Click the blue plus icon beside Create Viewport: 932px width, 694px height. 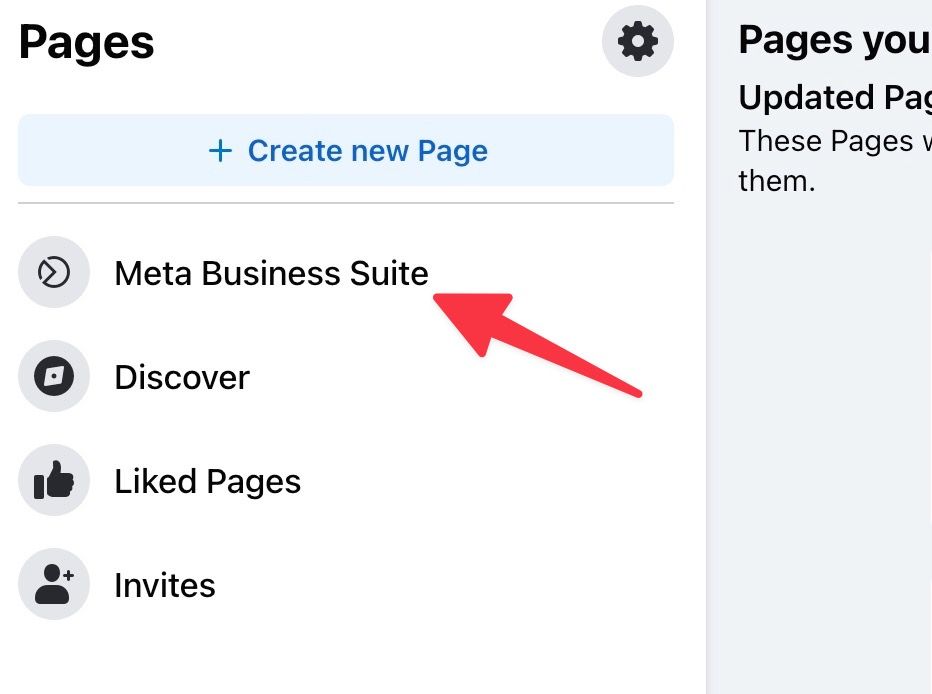[220, 150]
